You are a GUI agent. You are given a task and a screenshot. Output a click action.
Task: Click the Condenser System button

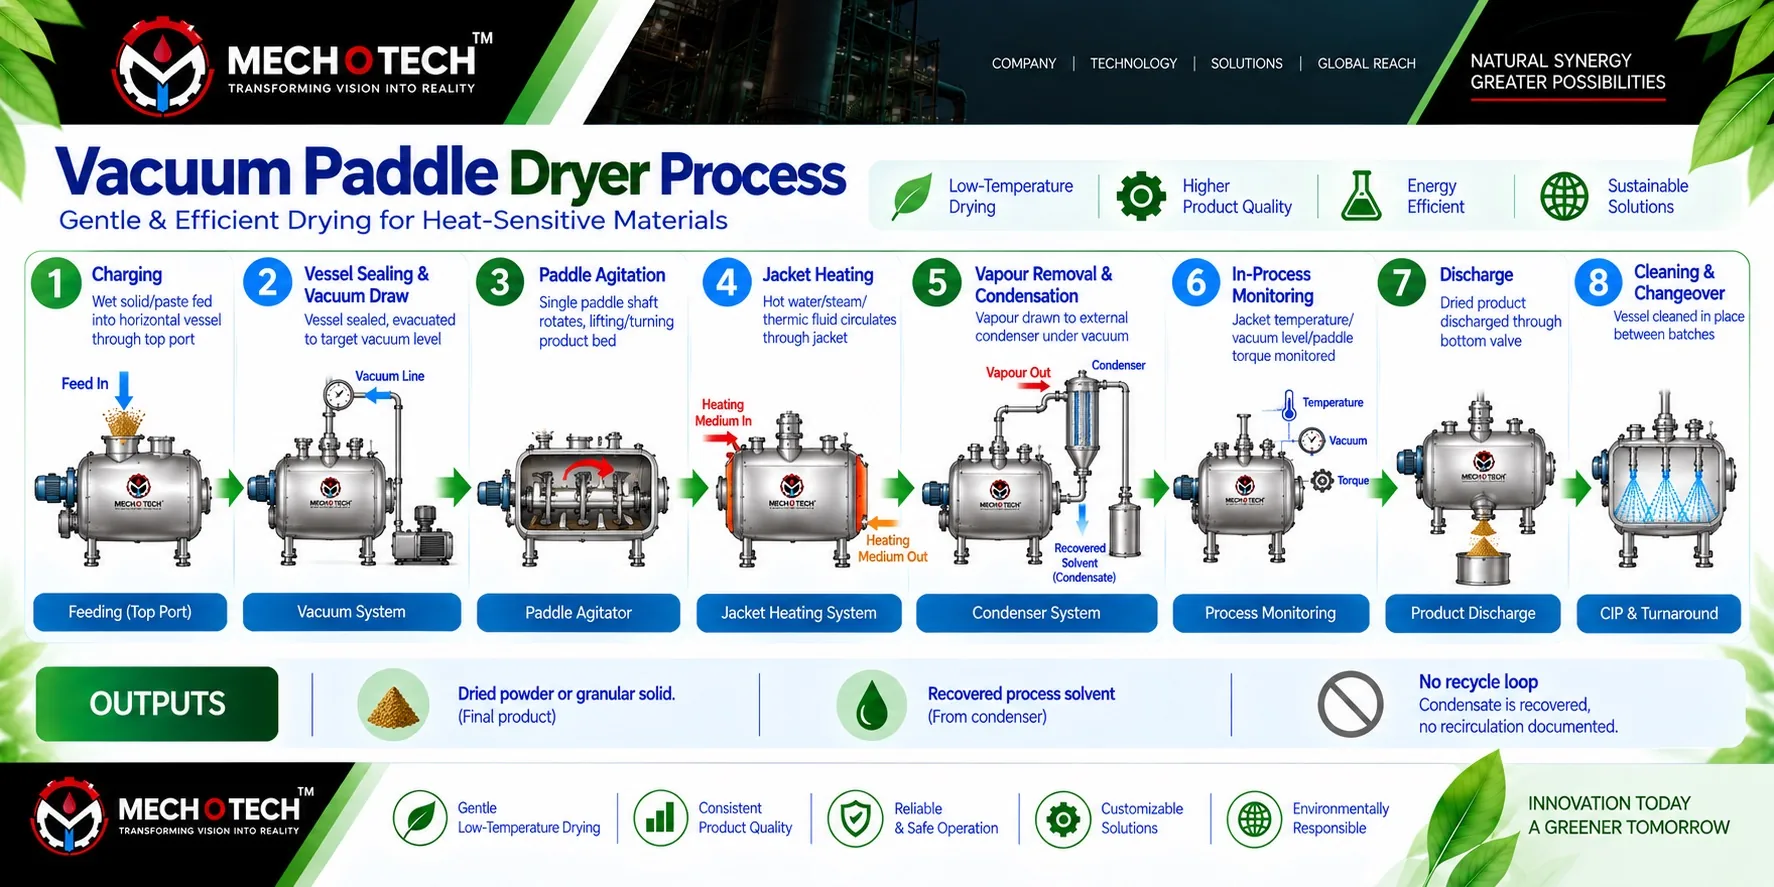(1036, 613)
